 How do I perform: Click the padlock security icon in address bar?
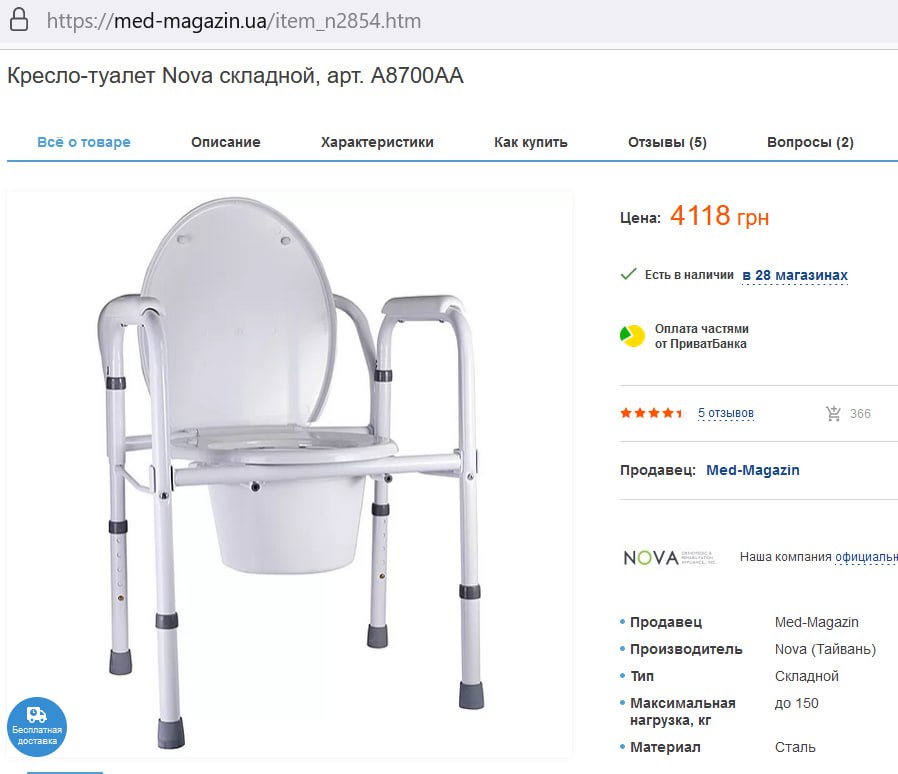click(19, 20)
